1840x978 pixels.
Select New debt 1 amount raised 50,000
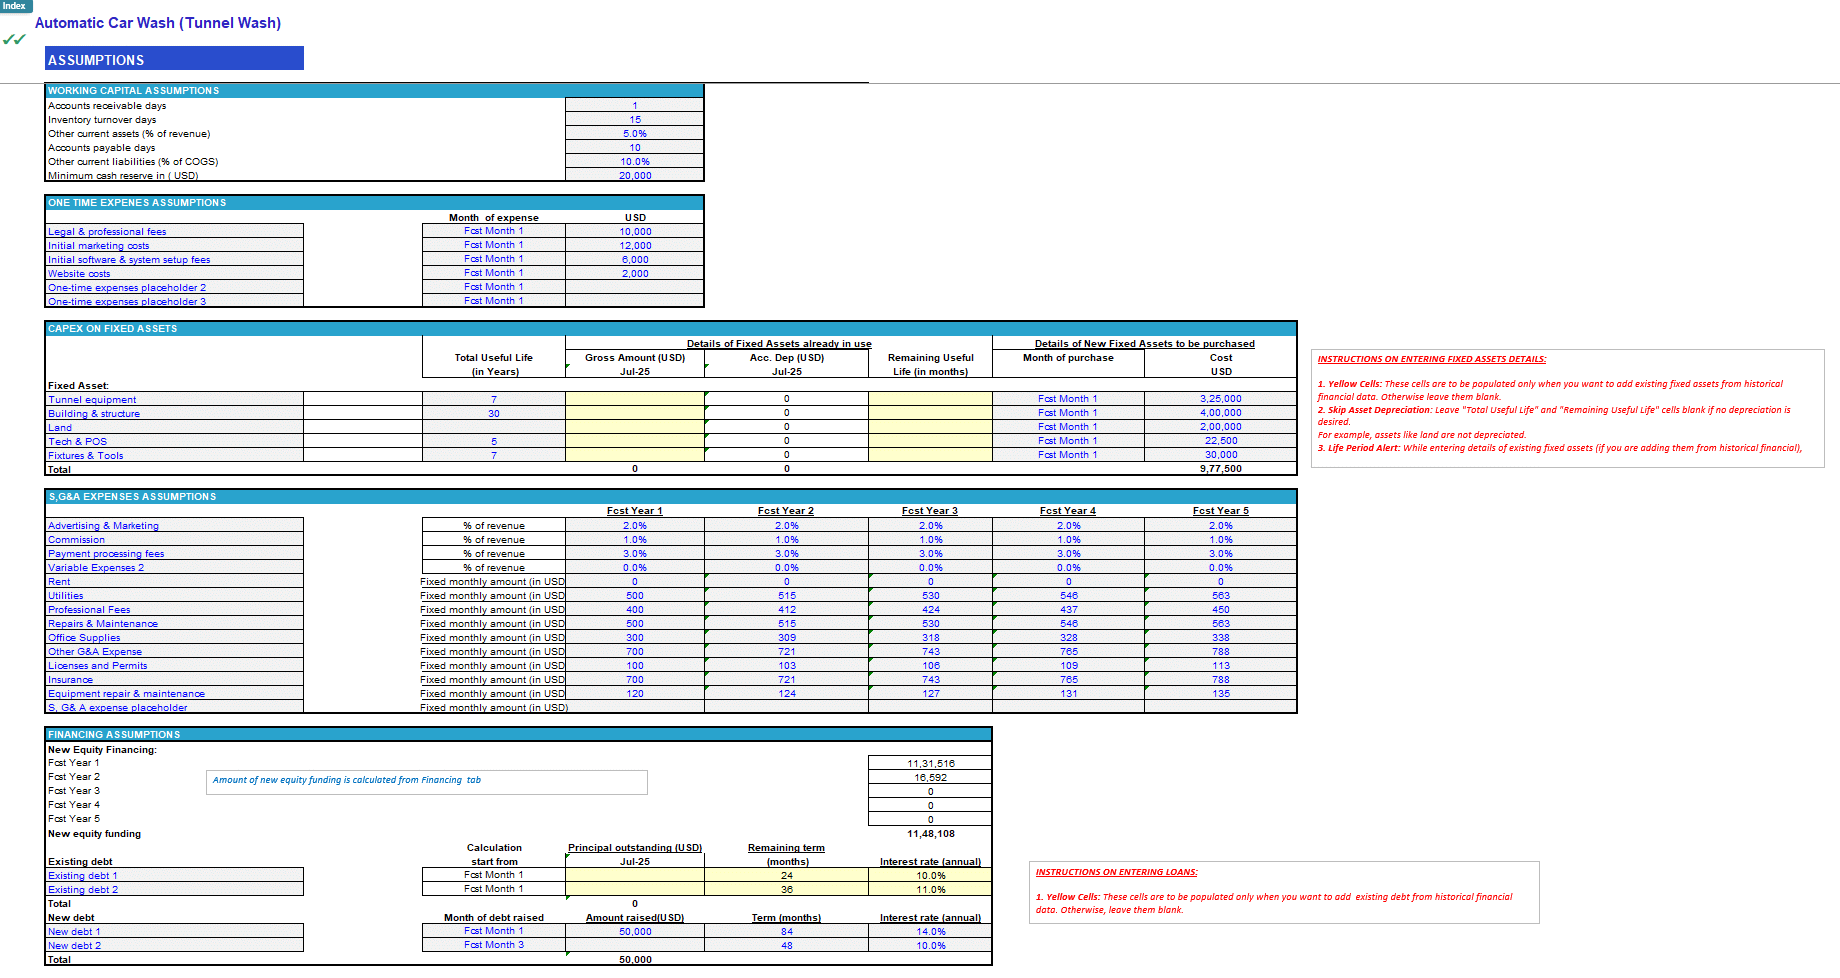pyautogui.click(x=635, y=931)
